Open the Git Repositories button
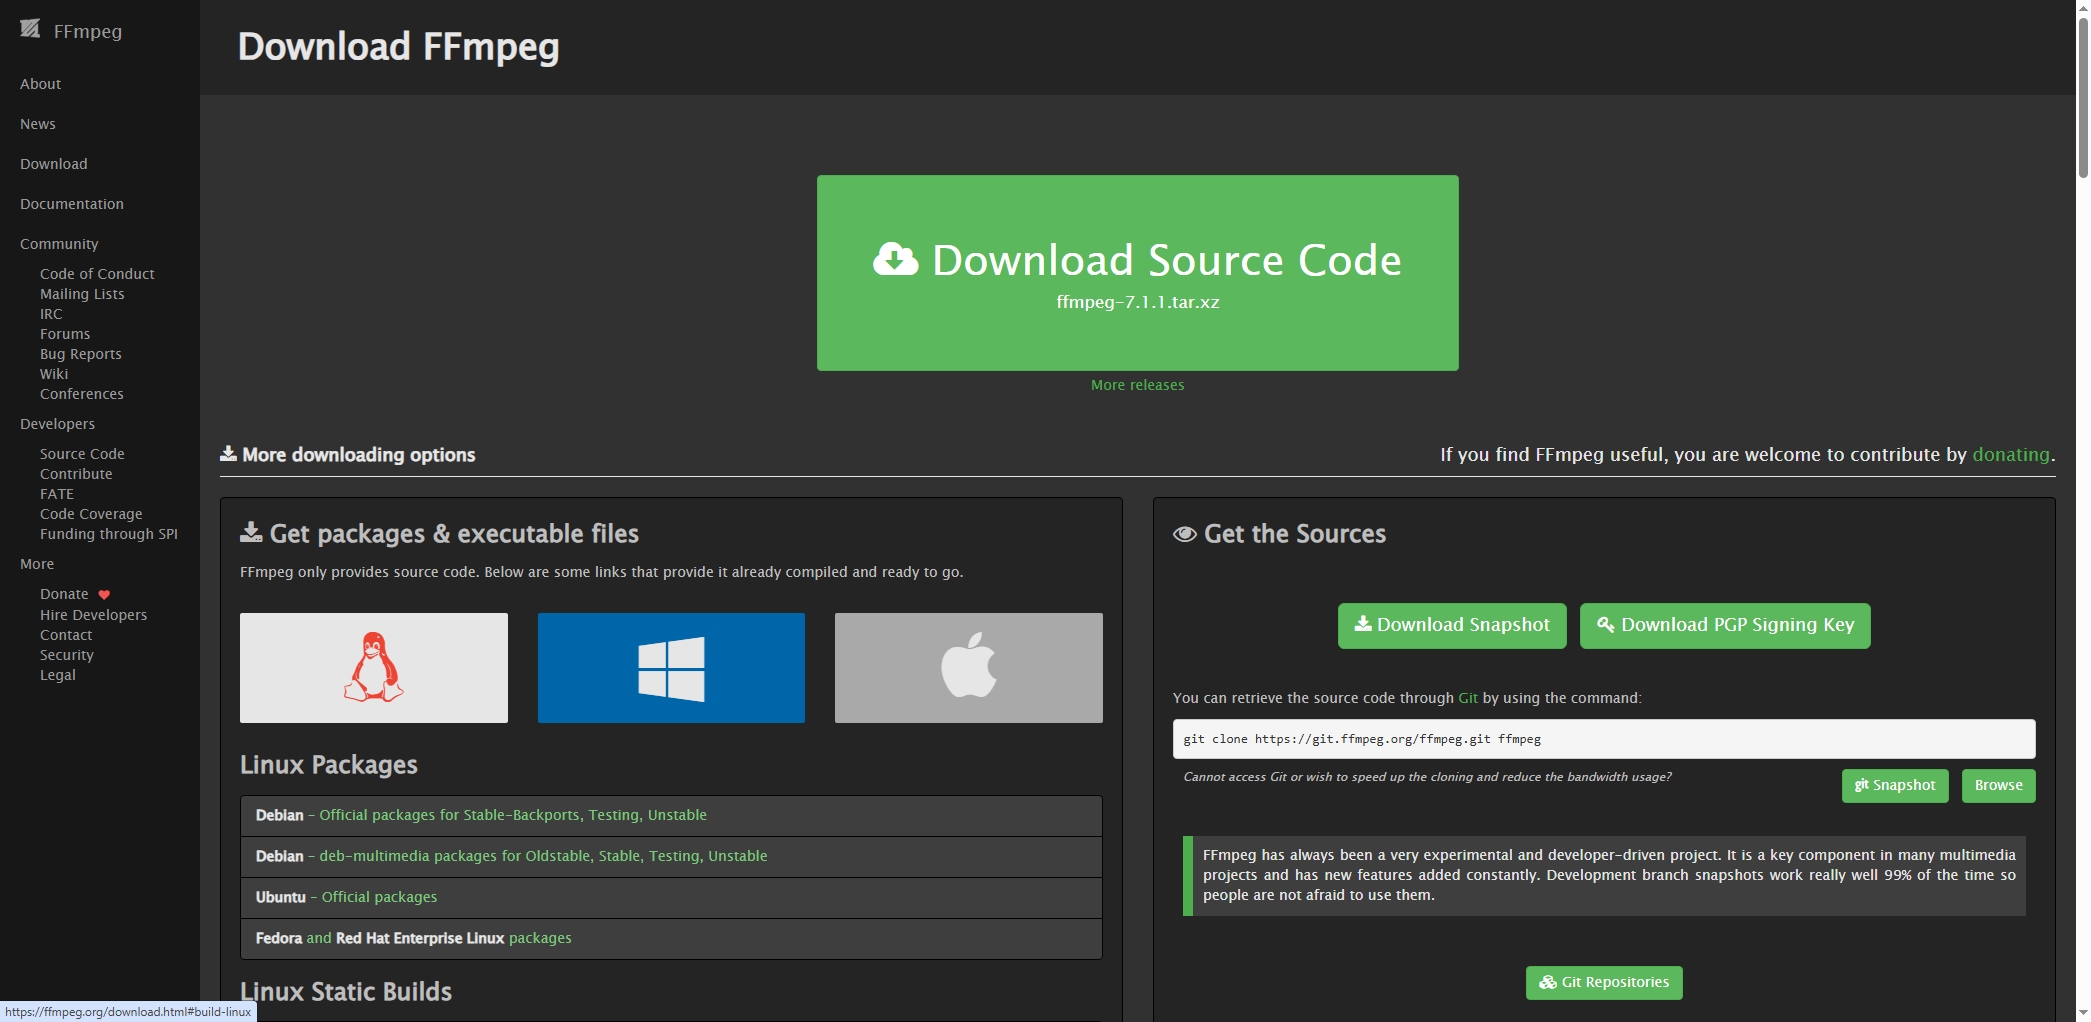 point(1604,982)
